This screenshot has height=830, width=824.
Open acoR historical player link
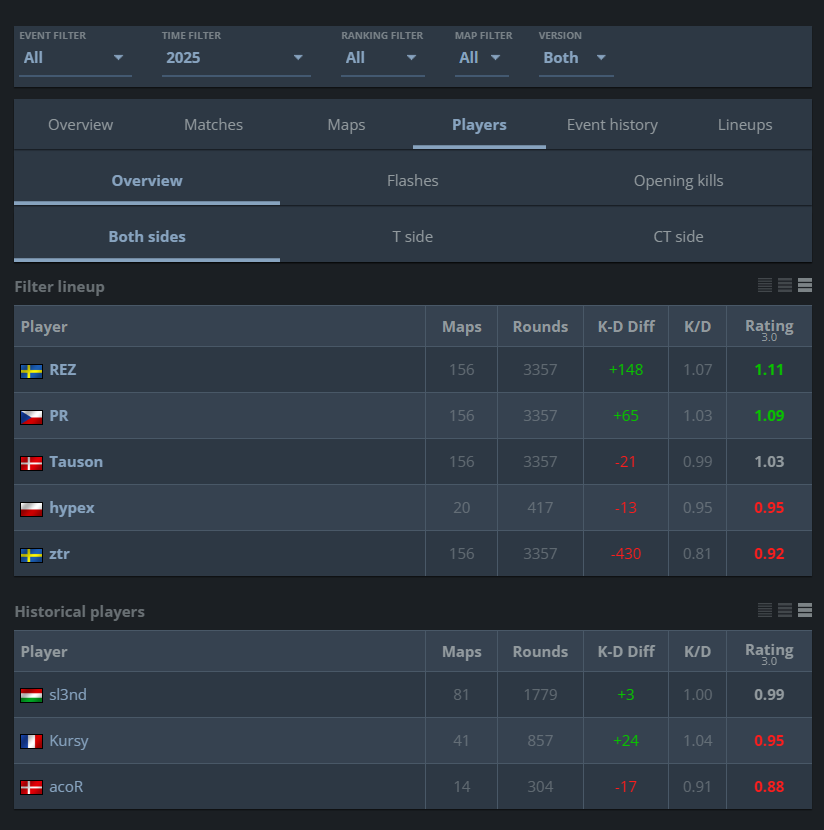pos(66,787)
